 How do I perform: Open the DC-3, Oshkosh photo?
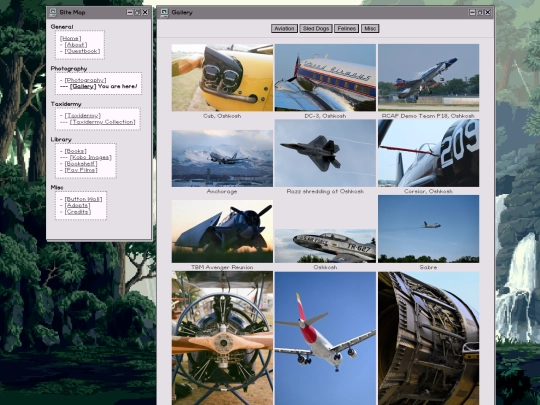click(x=325, y=77)
